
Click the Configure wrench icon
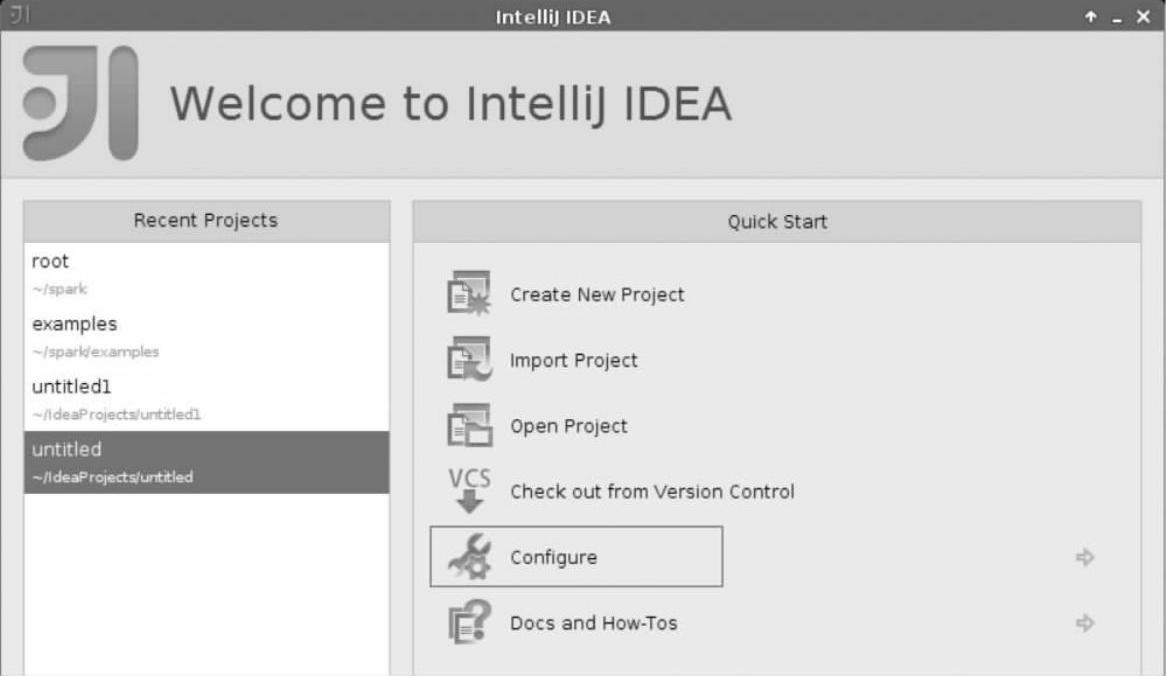tap(468, 557)
